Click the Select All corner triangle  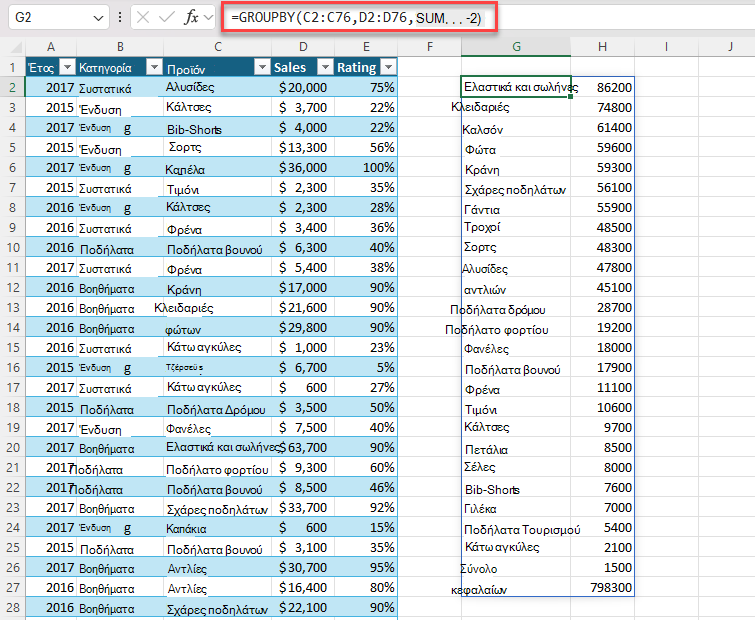[x=16, y=47]
